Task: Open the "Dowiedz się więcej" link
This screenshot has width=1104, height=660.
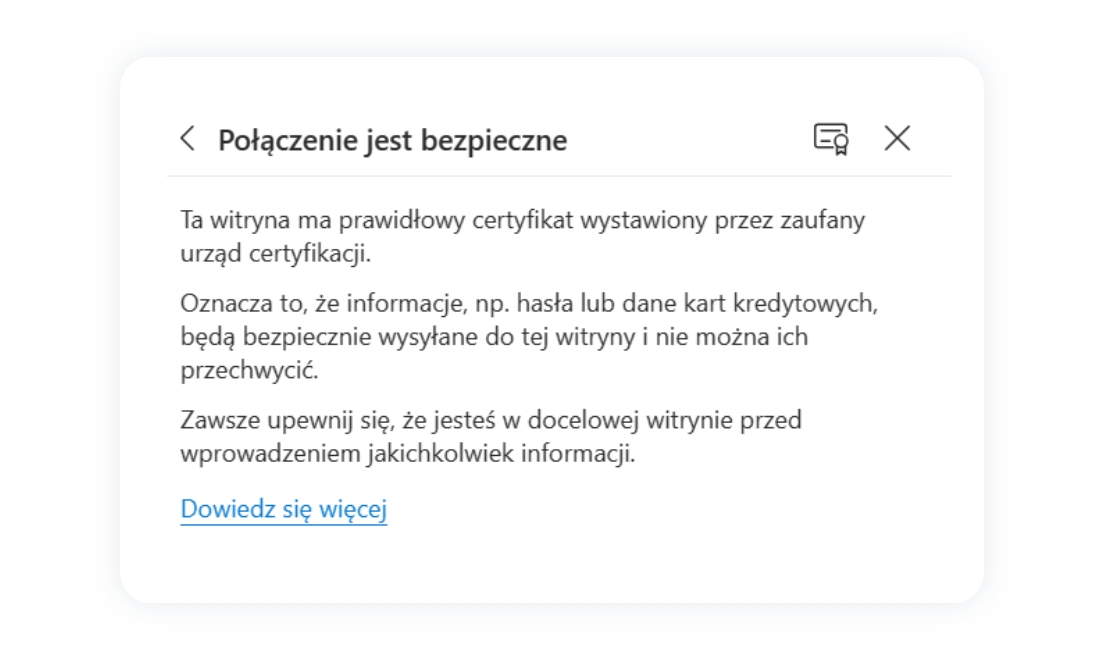Action: (x=283, y=510)
